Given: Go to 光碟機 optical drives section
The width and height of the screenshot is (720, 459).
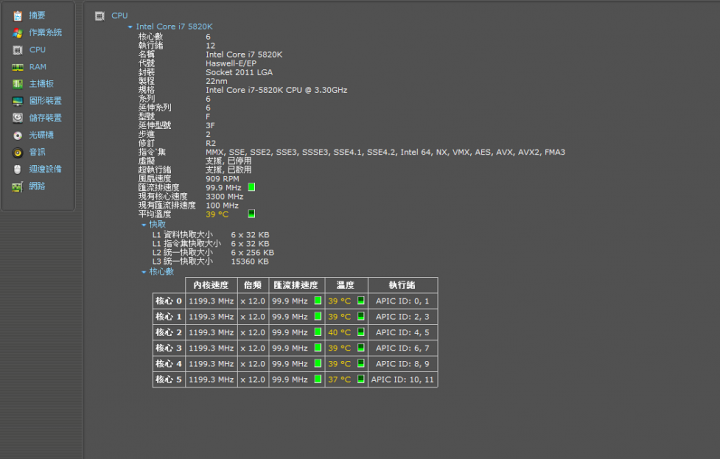Looking at the screenshot, I should point(41,135).
